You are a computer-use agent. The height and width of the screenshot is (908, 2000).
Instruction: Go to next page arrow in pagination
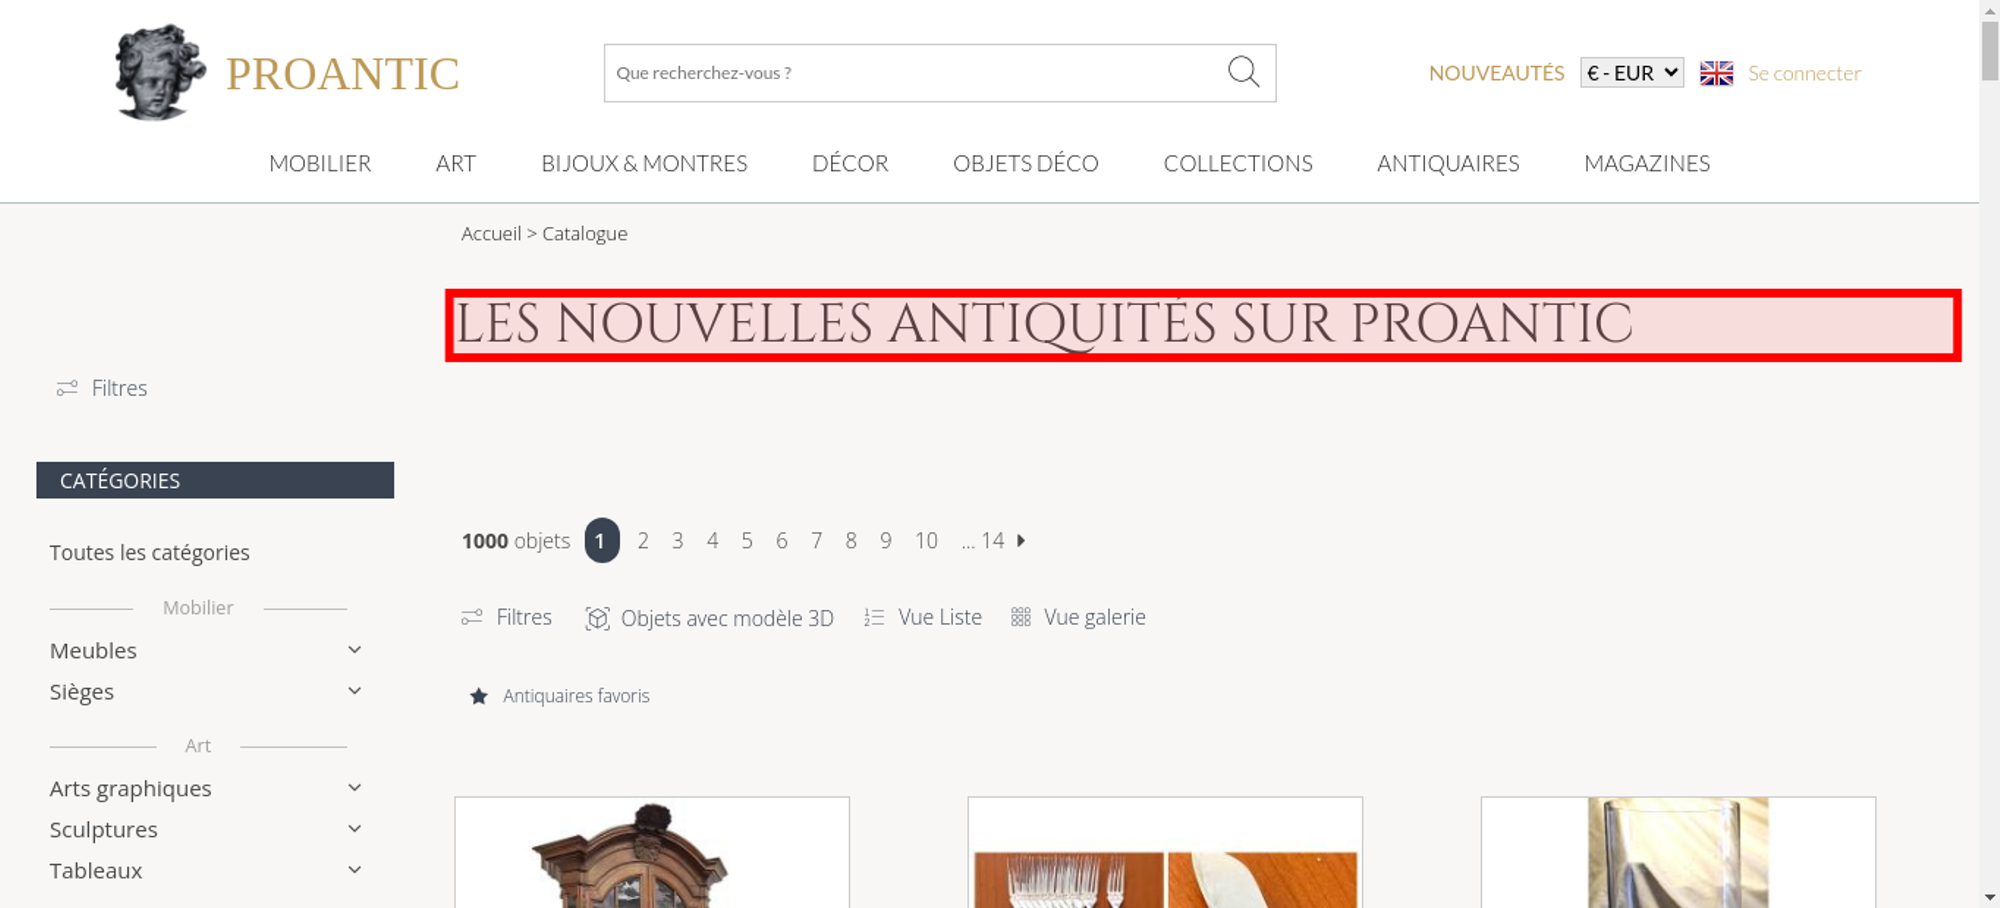click(x=1021, y=540)
